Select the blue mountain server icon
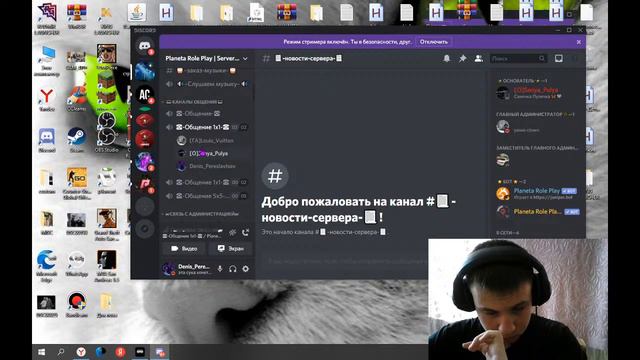 point(144,71)
